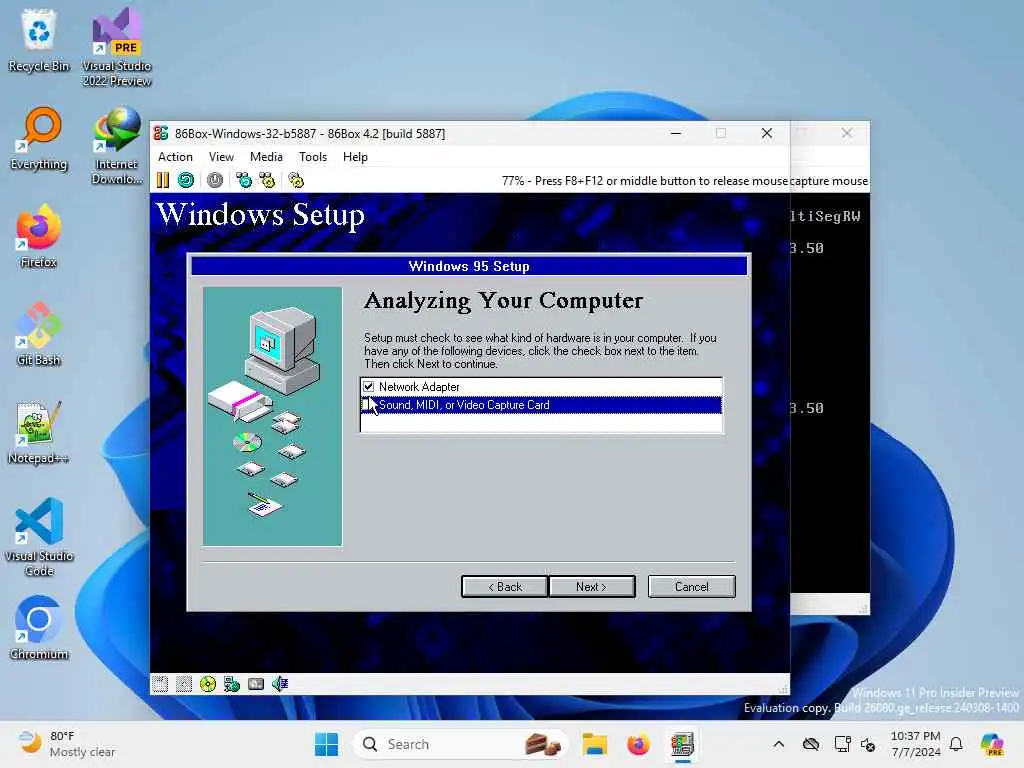Open the Action menu
This screenshot has height=768, width=1024.
[x=175, y=157]
